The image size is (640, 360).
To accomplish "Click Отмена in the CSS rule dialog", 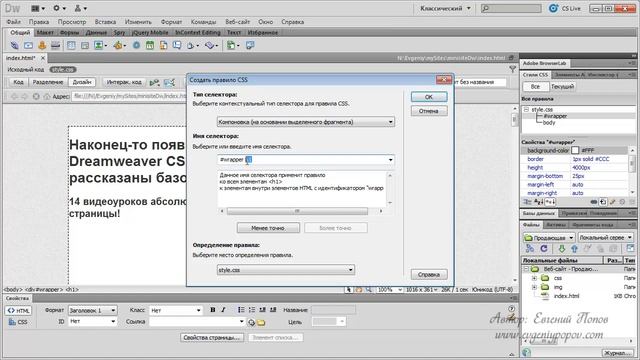I will pos(429,111).
